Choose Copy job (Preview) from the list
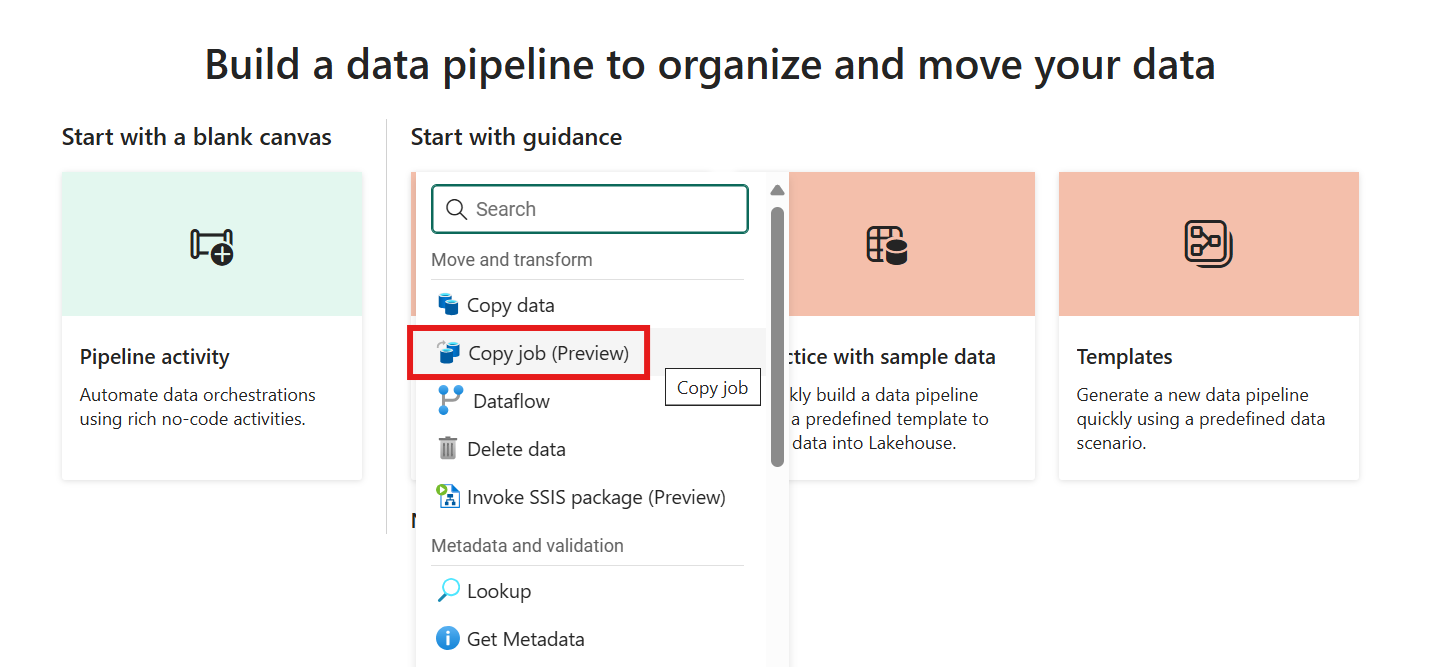 coord(548,353)
